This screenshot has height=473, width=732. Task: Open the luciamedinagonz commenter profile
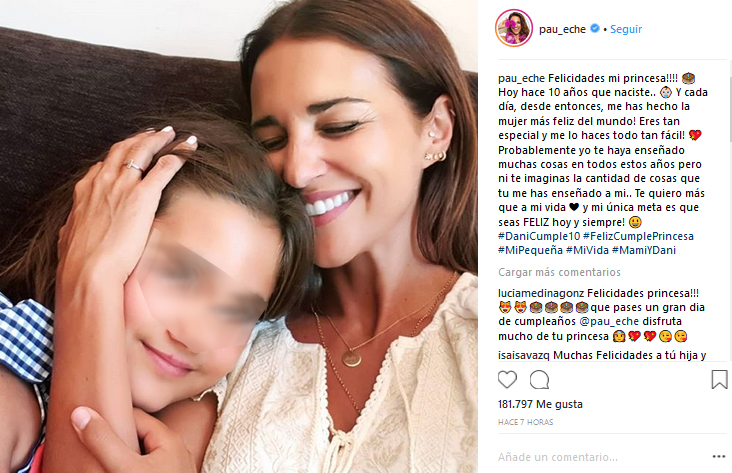(541, 293)
